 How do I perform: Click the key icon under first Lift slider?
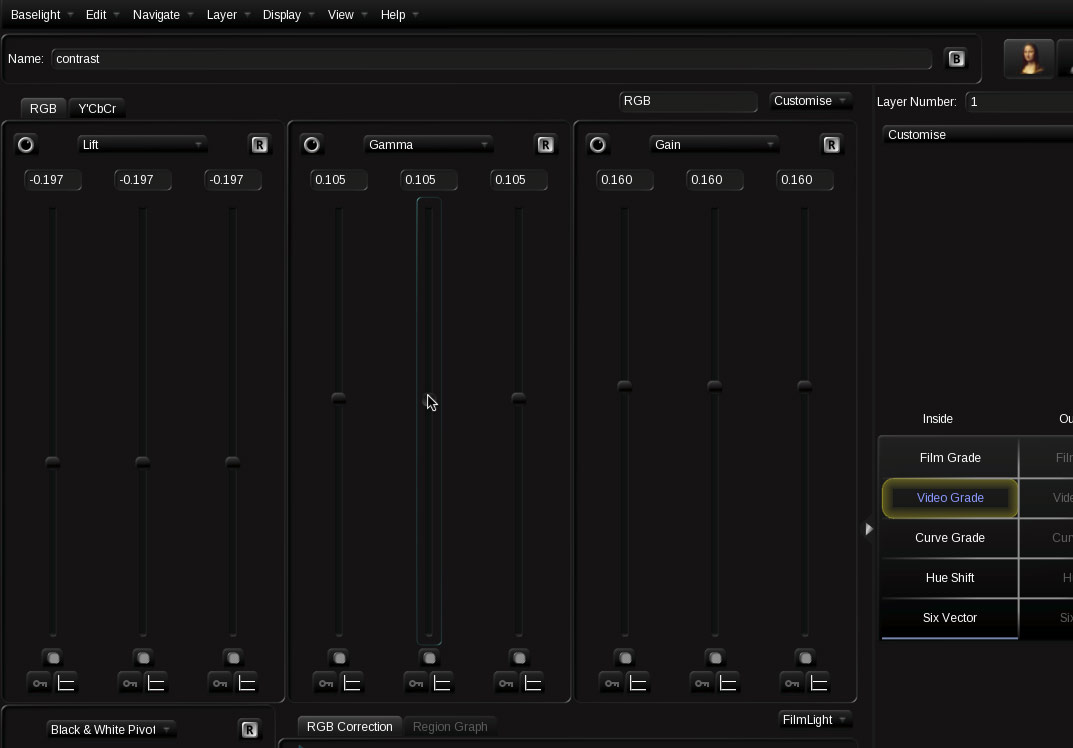[40, 683]
